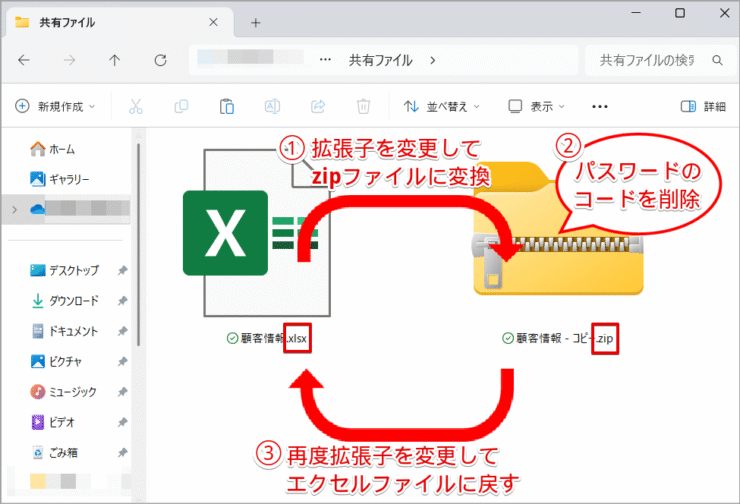
Task: Open the toolbar more options ellipsis
Action: coord(600,107)
